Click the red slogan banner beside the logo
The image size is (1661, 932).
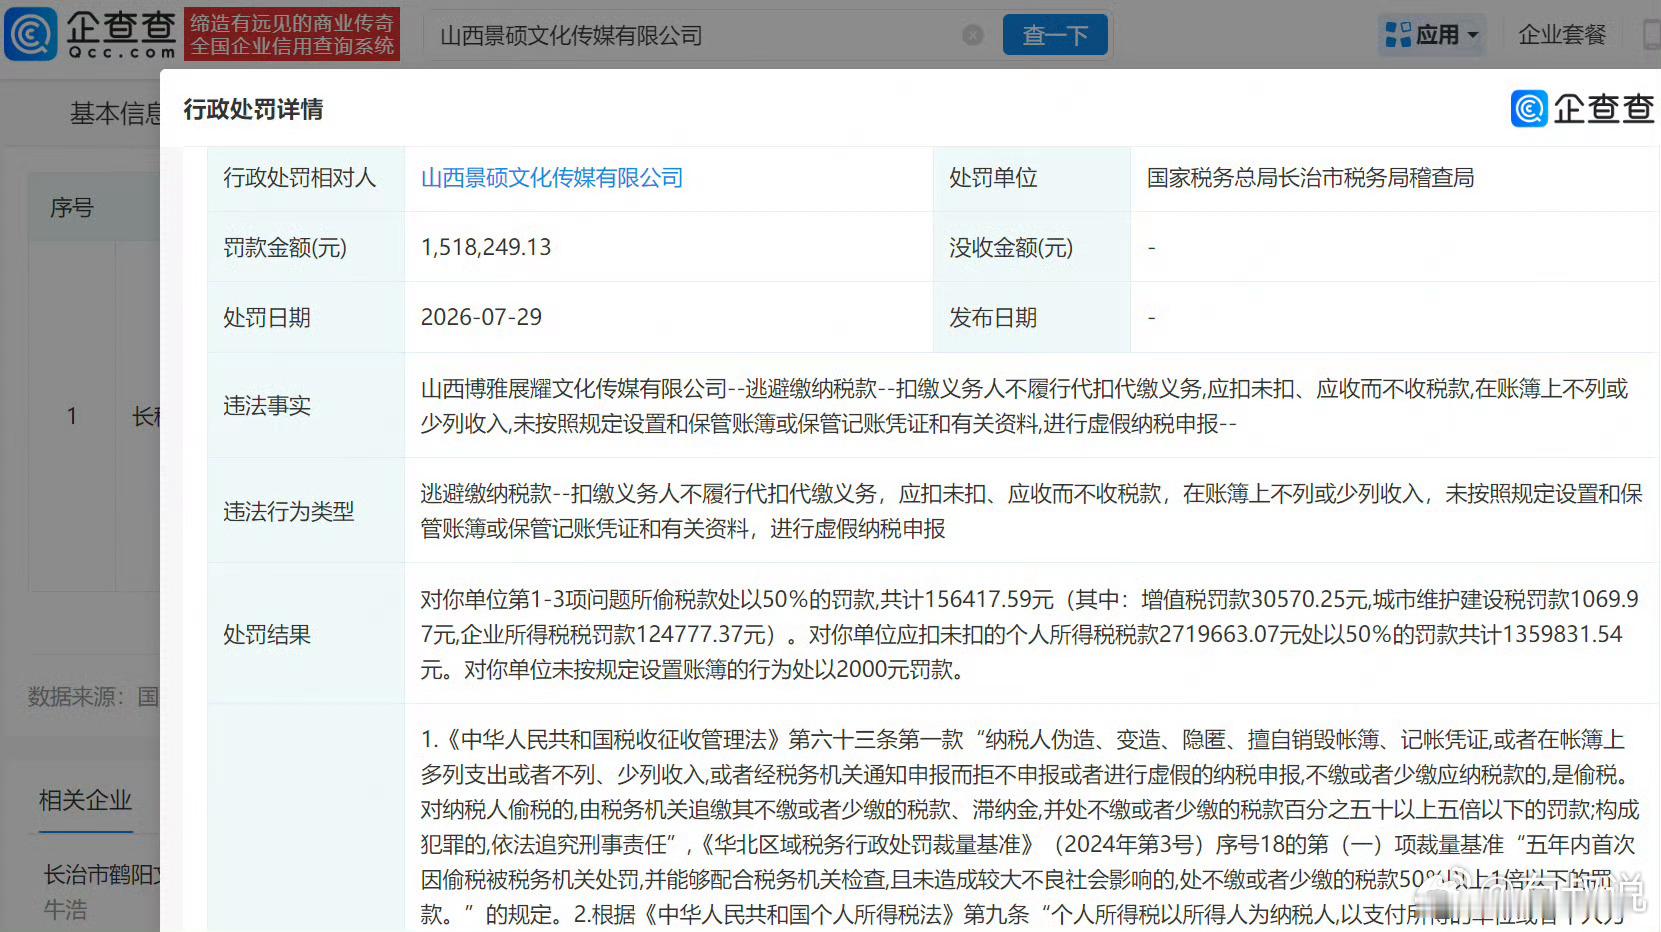point(292,34)
